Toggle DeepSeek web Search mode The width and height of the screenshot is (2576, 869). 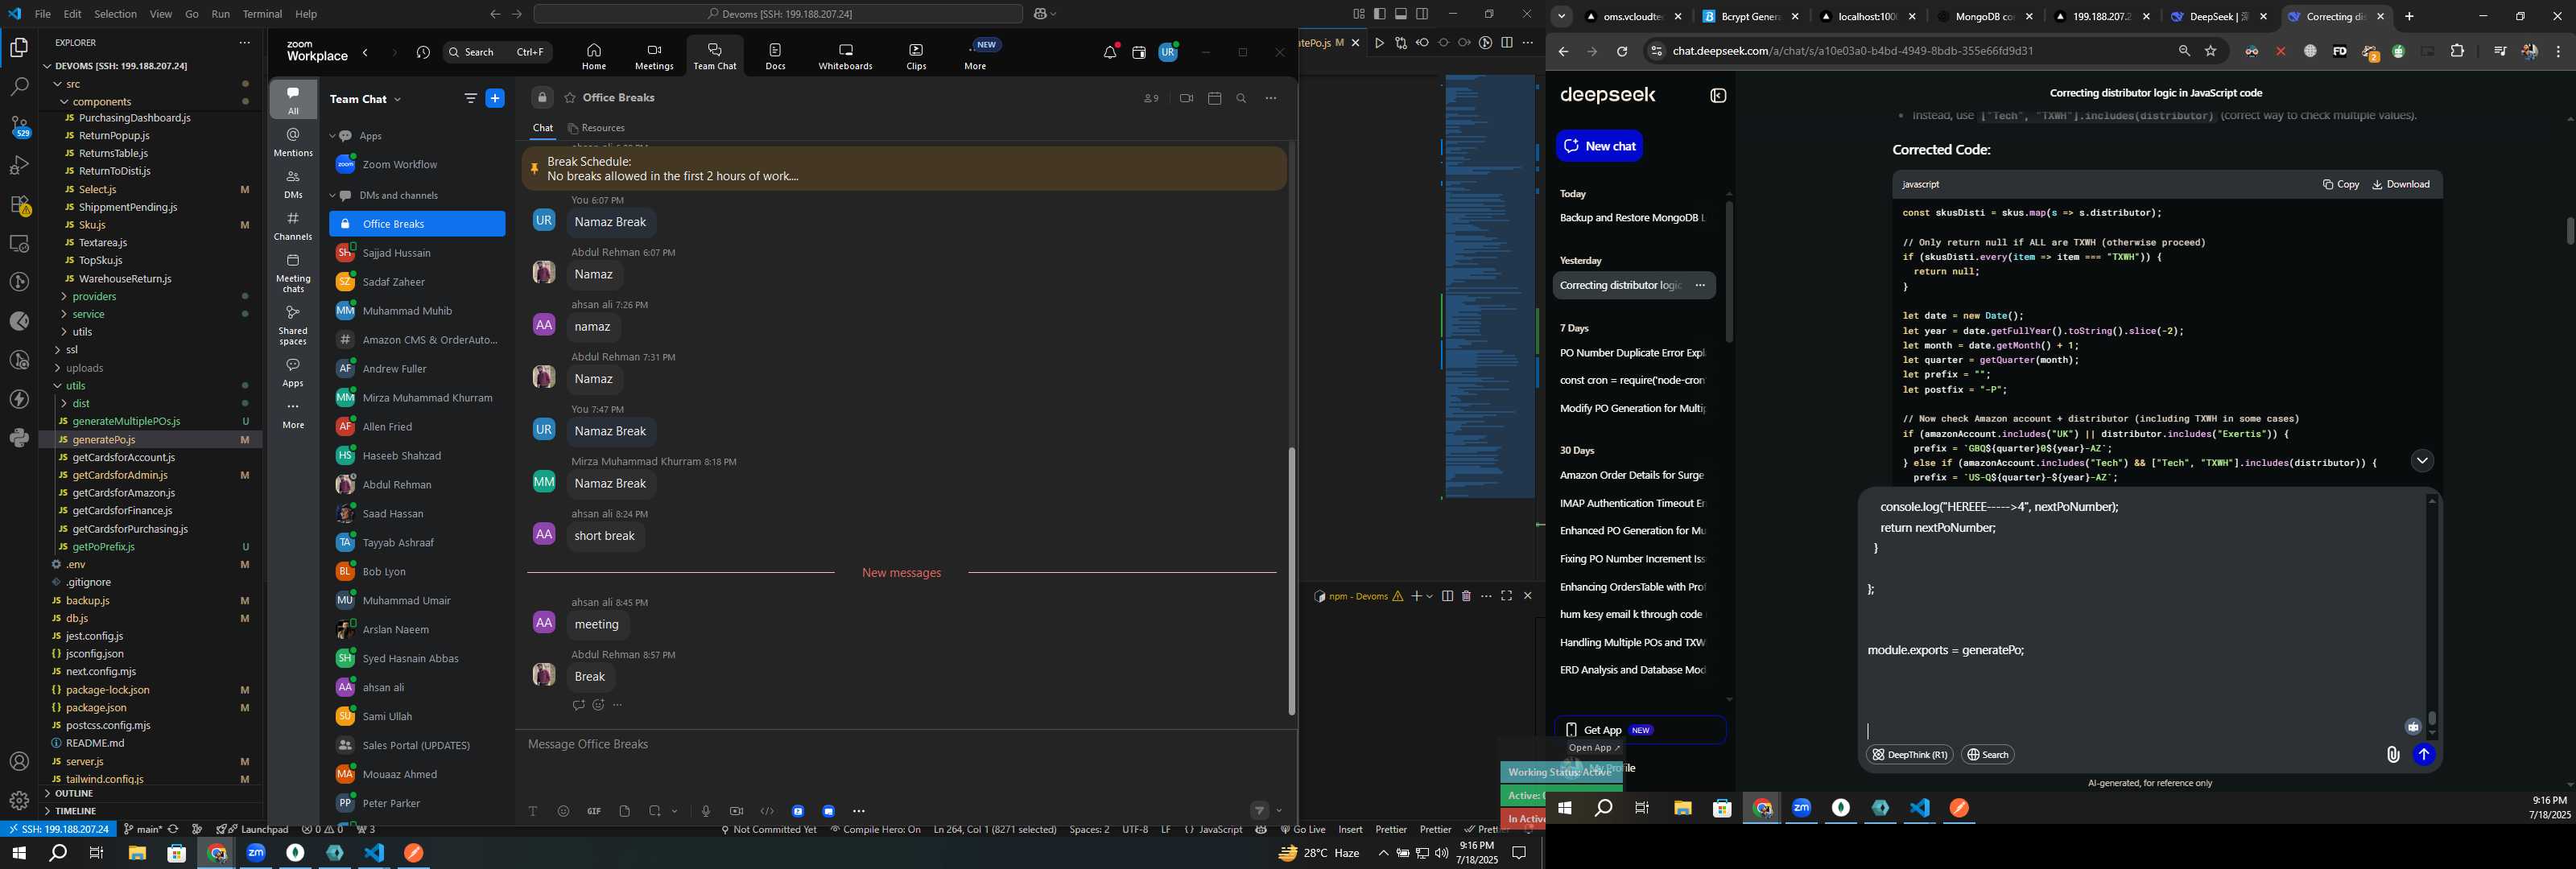(1988, 755)
